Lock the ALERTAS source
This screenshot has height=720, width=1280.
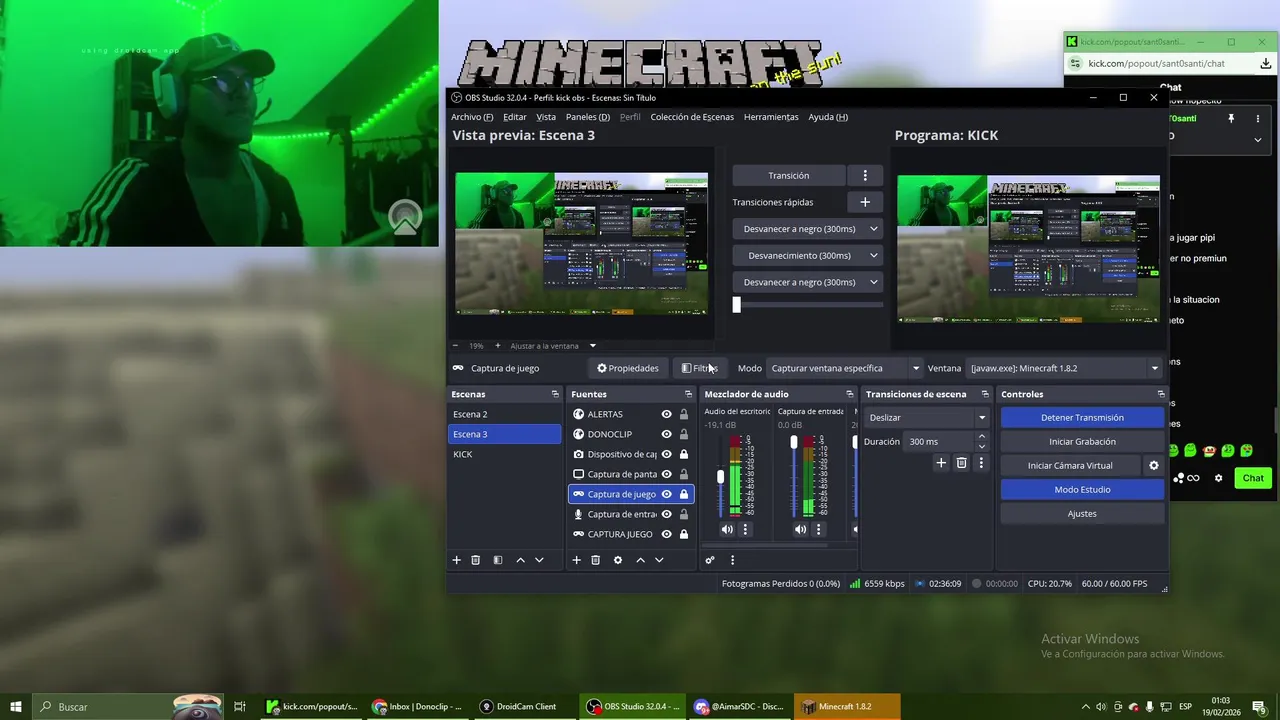coord(684,414)
